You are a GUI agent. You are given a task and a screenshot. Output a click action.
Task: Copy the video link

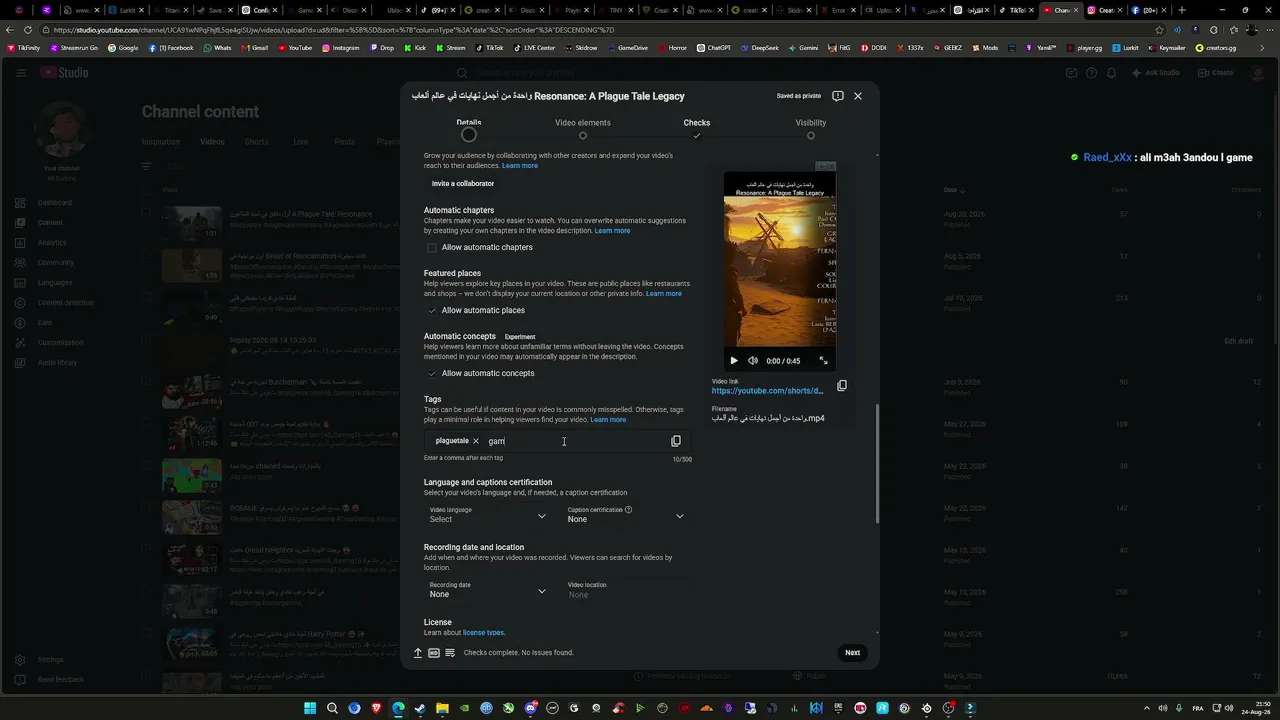point(842,386)
